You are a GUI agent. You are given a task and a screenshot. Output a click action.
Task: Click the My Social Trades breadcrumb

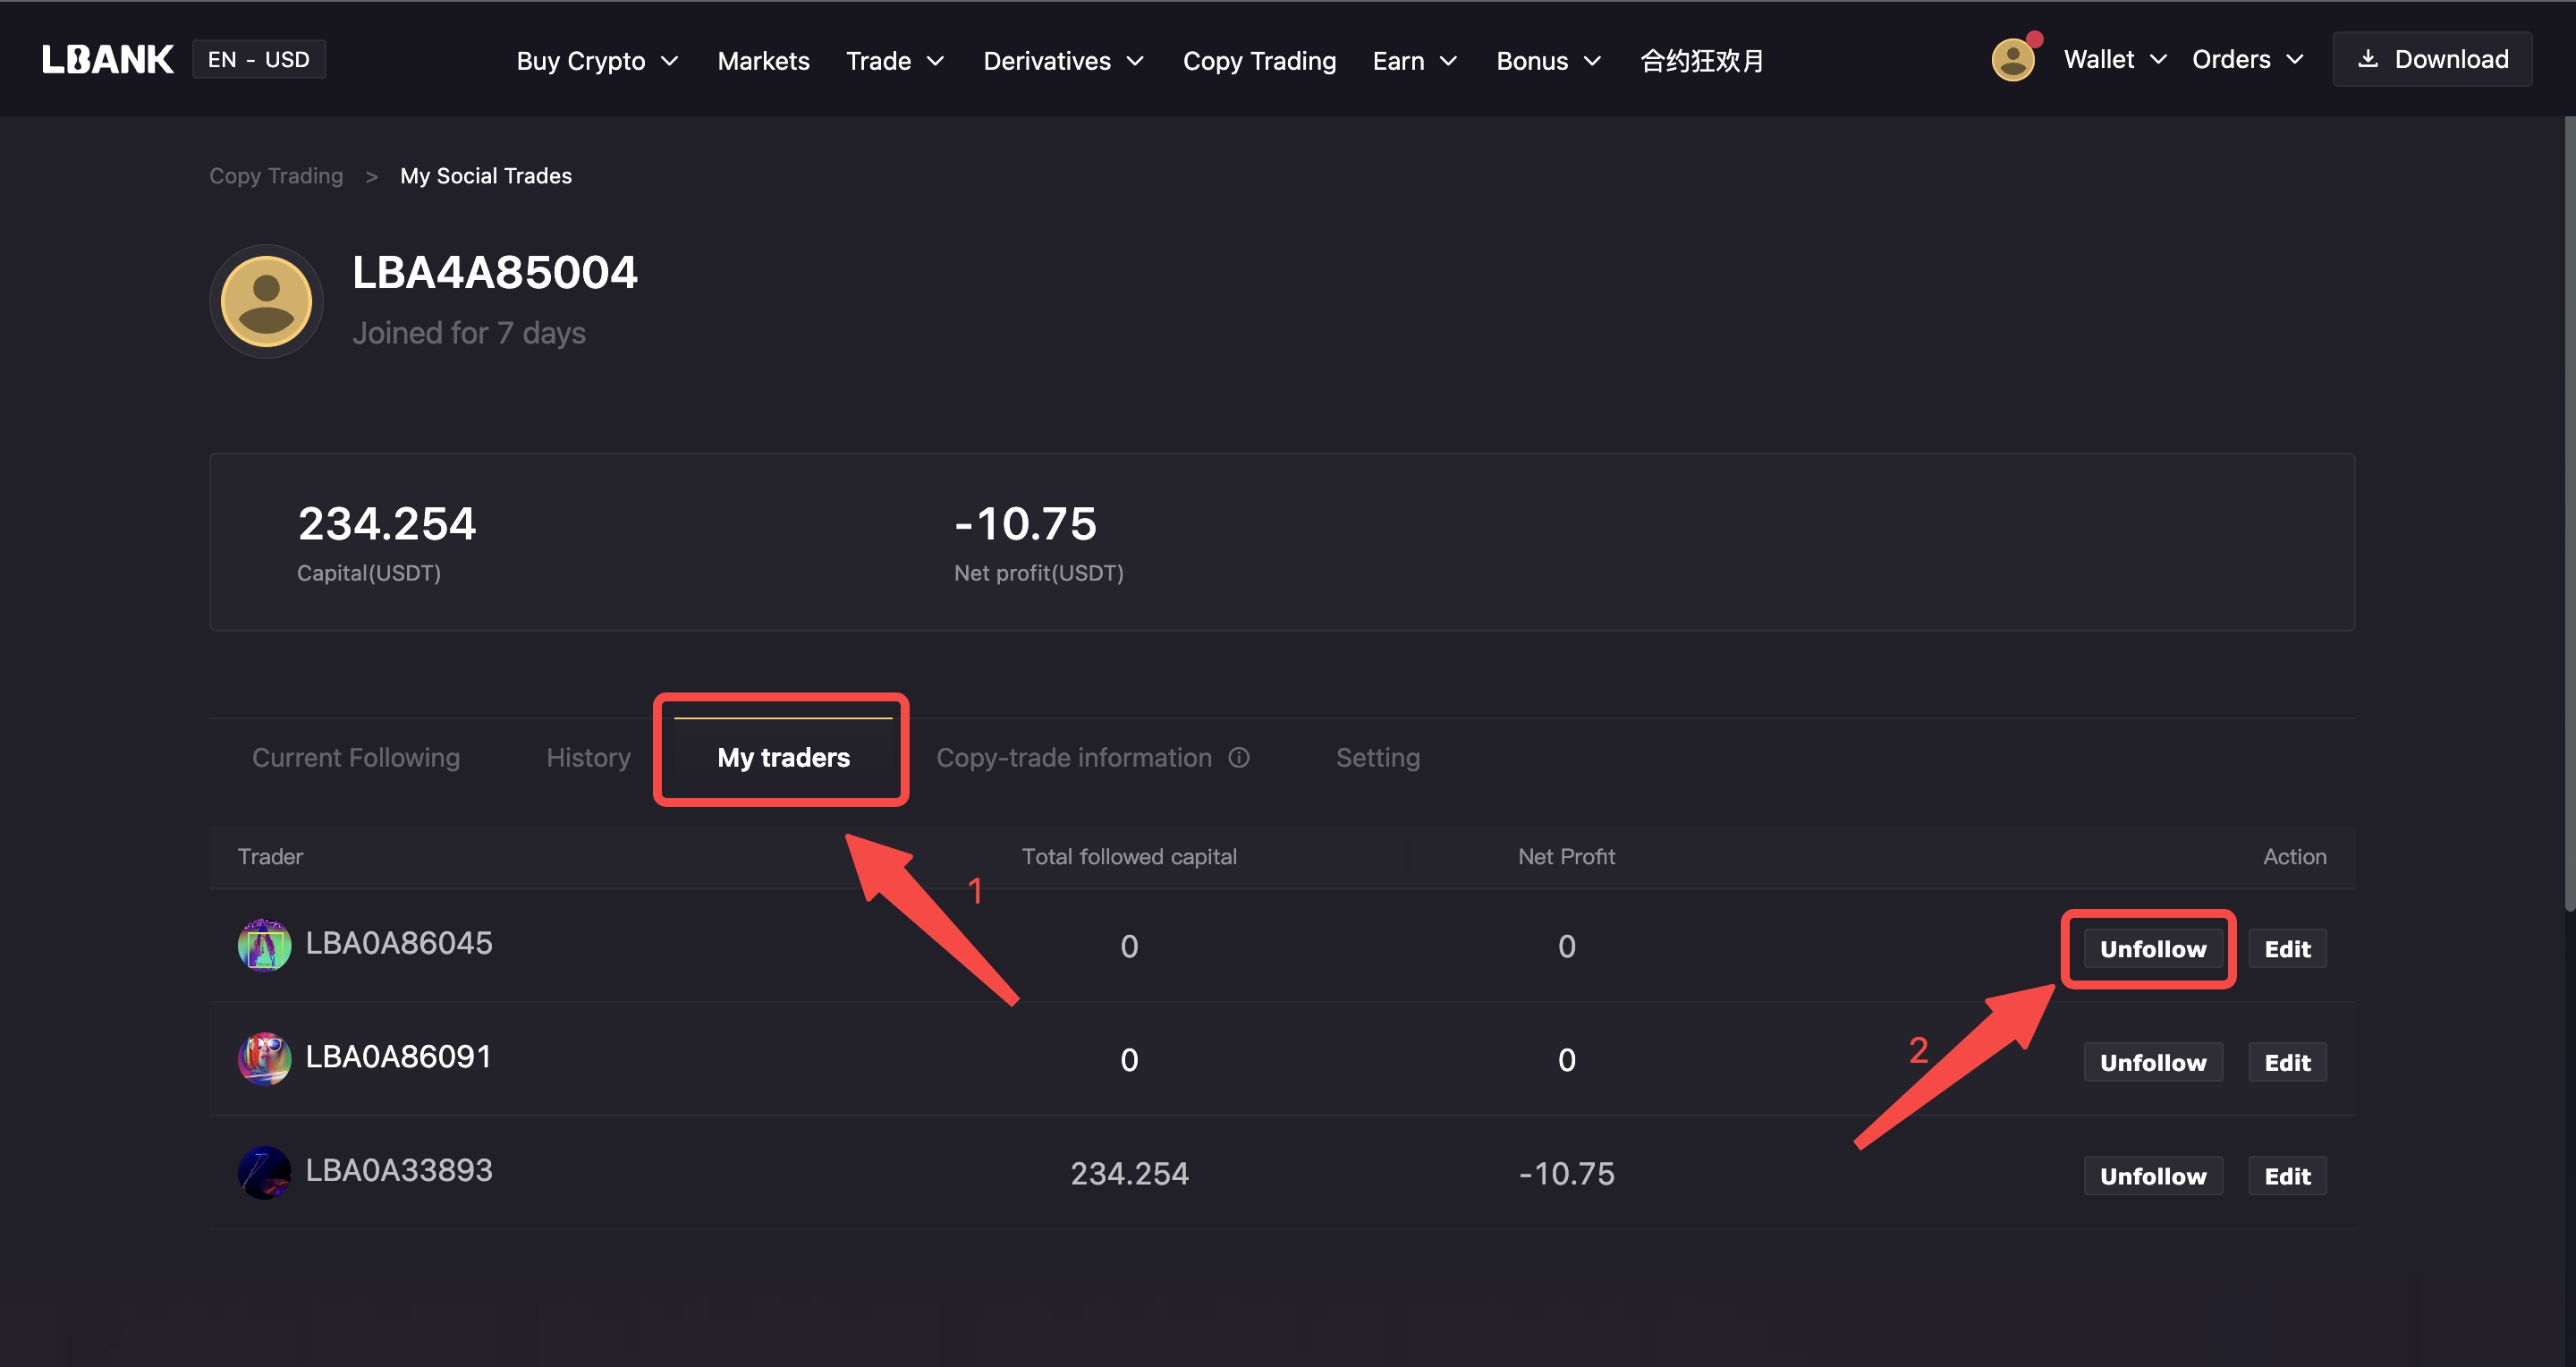click(486, 176)
